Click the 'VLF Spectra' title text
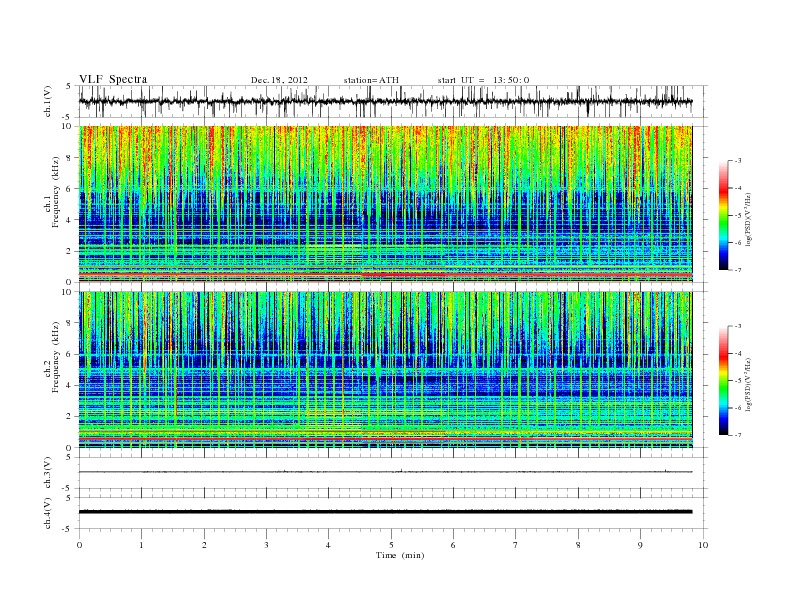The height and width of the screenshot is (612, 792). coord(113,79)
